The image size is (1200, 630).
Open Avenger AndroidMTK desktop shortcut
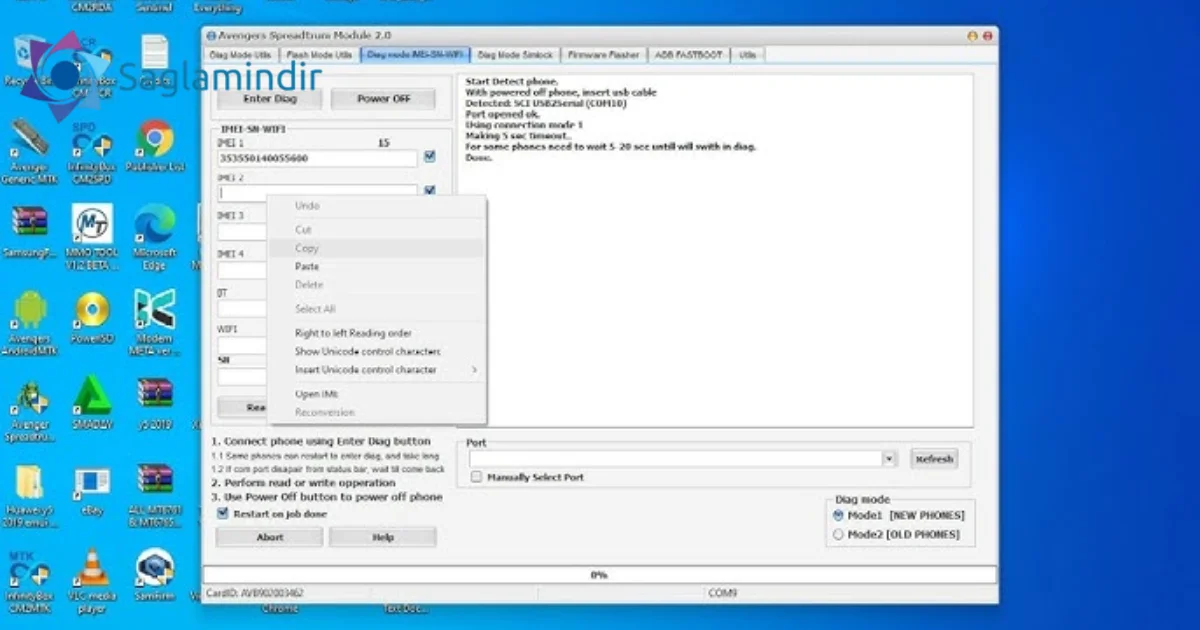pyautogui.click(x=30, y=323)
